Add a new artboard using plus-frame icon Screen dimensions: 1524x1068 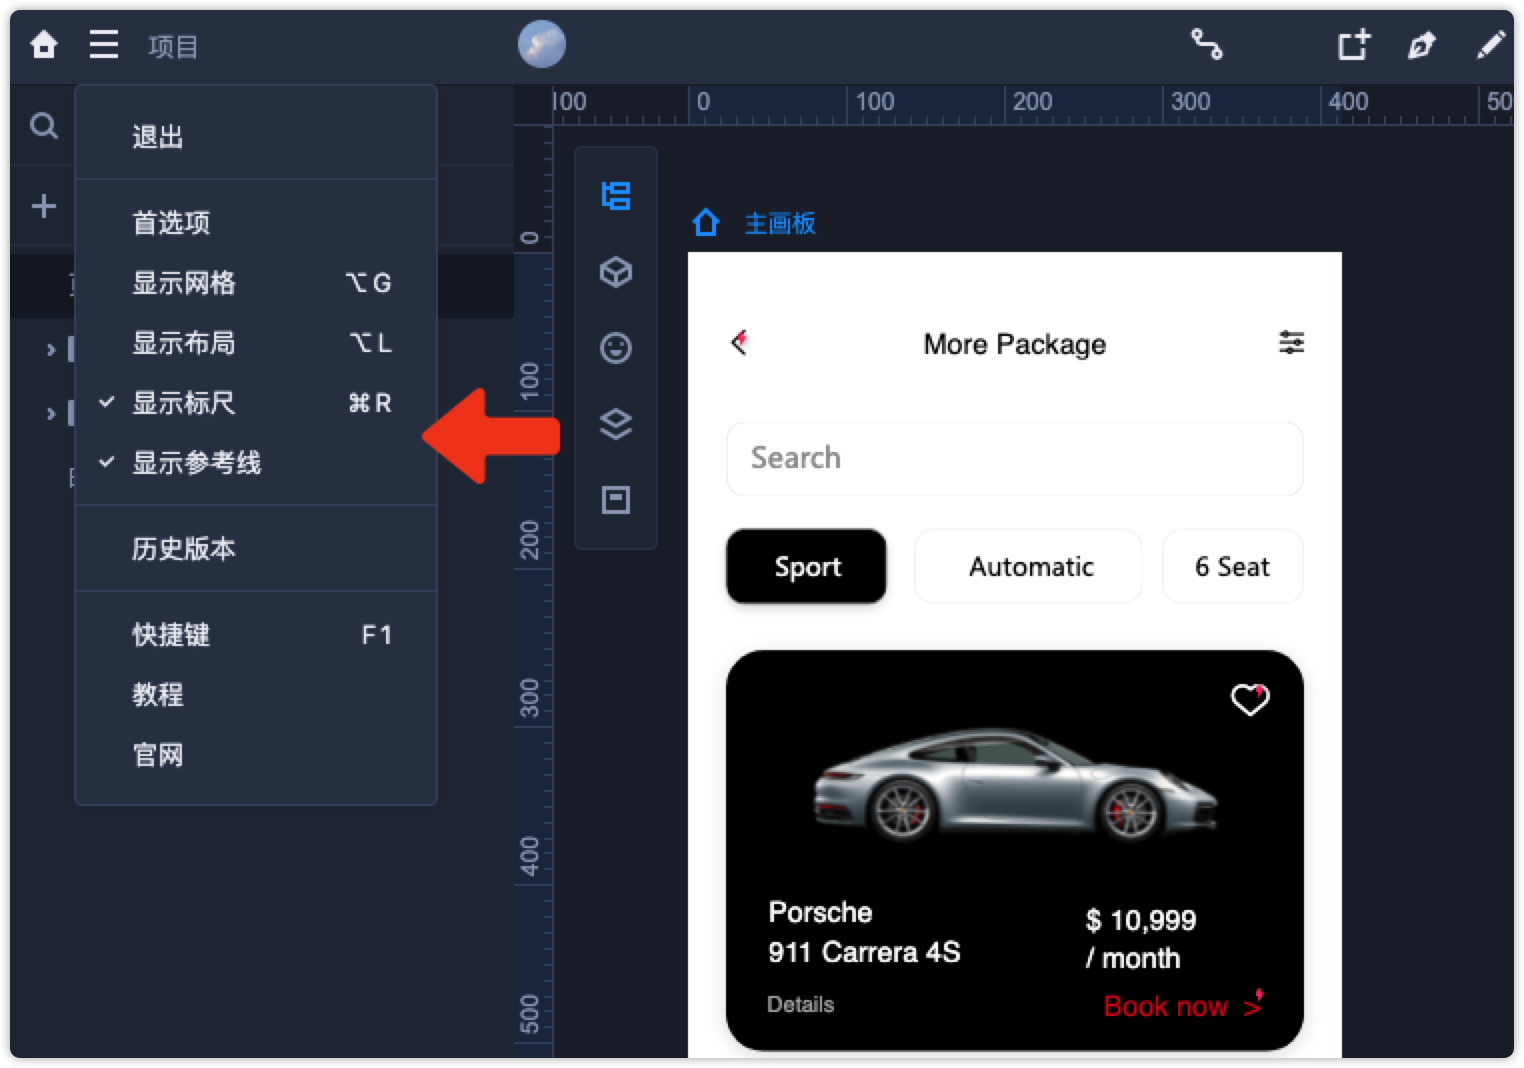point(1354,45)
